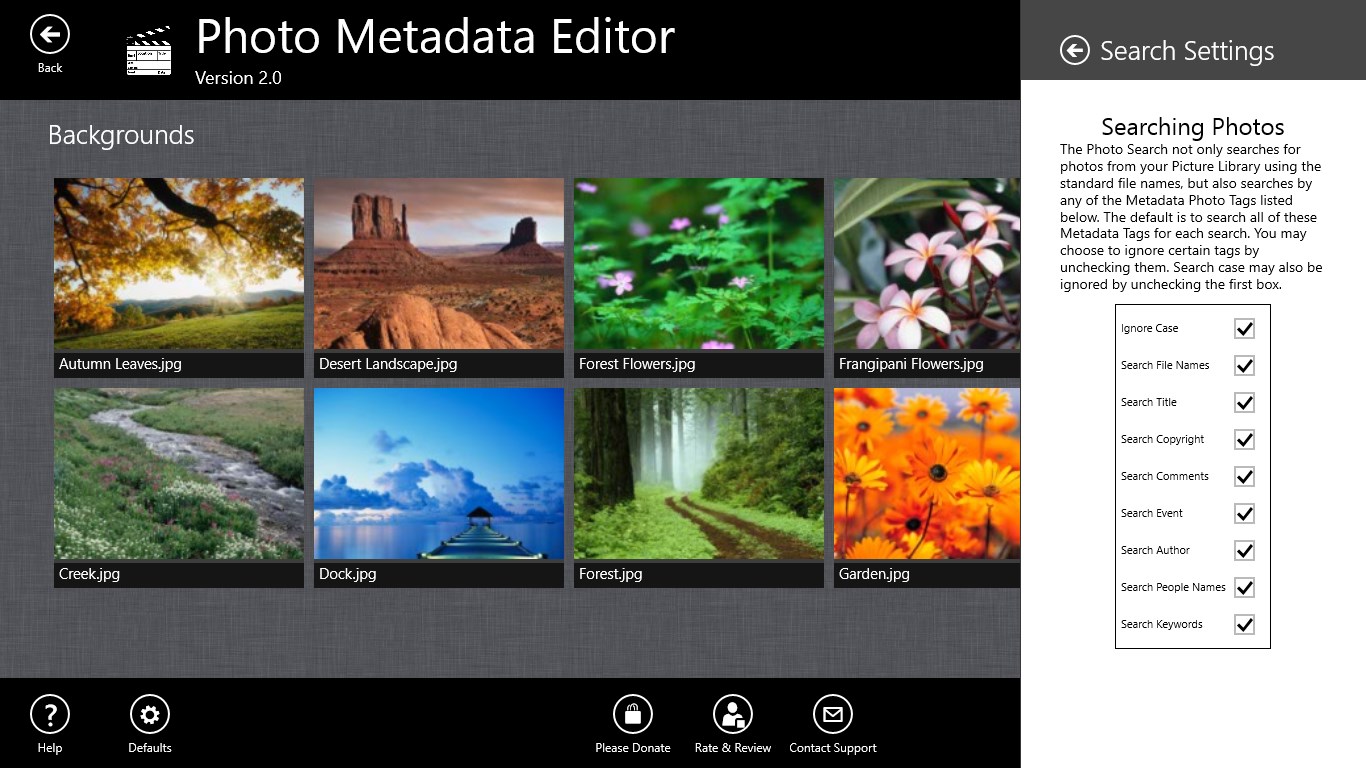Uncheck Search People Names option
The image size is (1366, 768).
pos(1244,588)
